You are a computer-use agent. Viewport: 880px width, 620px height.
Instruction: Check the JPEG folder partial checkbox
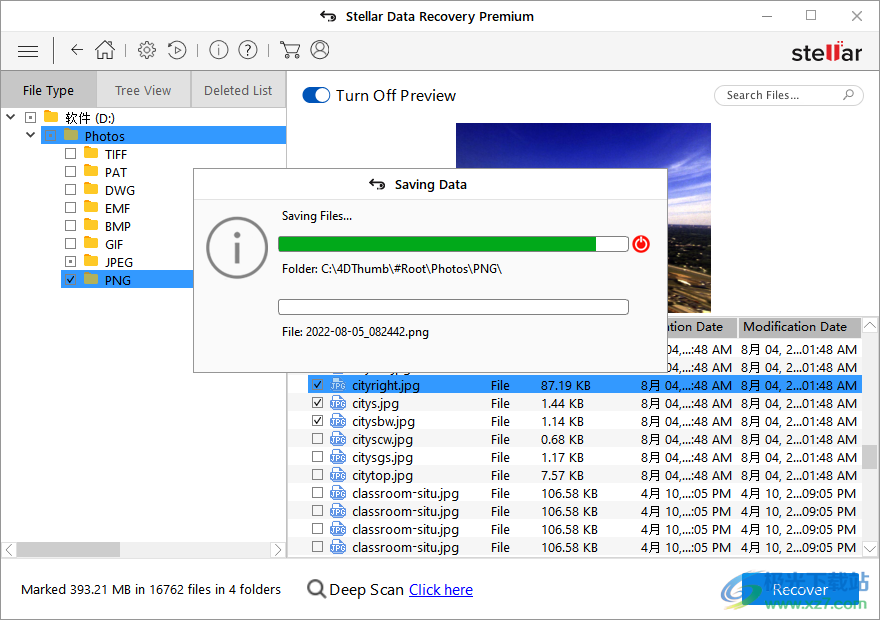(x=70, y=261)
